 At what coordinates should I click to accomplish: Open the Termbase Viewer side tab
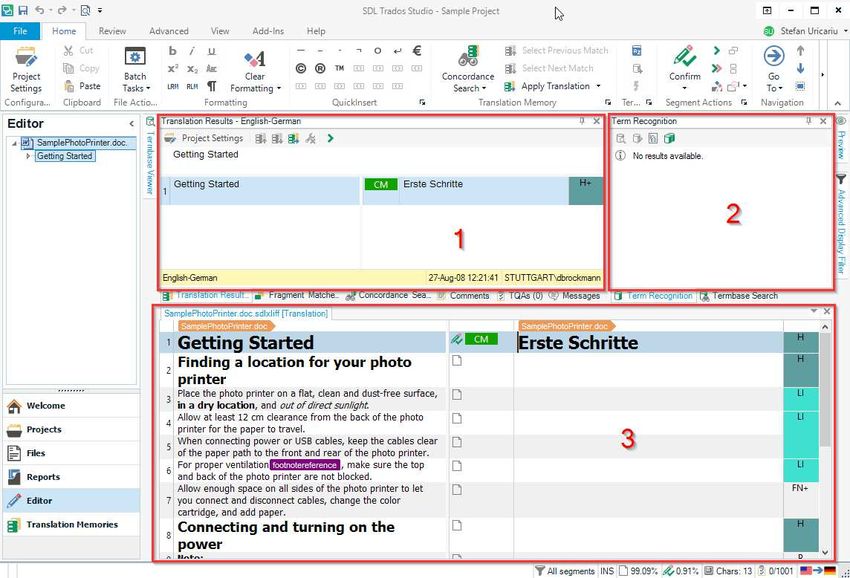click(x=150, y=157)
